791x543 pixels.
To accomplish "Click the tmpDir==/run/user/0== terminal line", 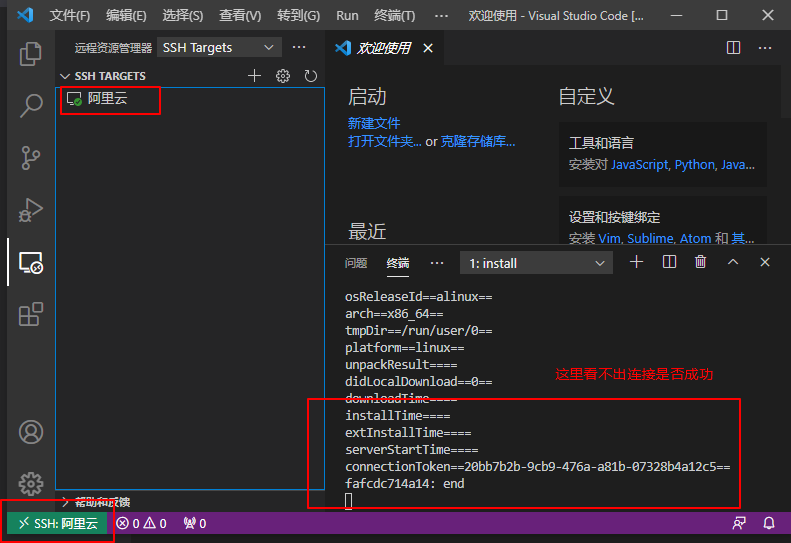I will coord(418,331).
